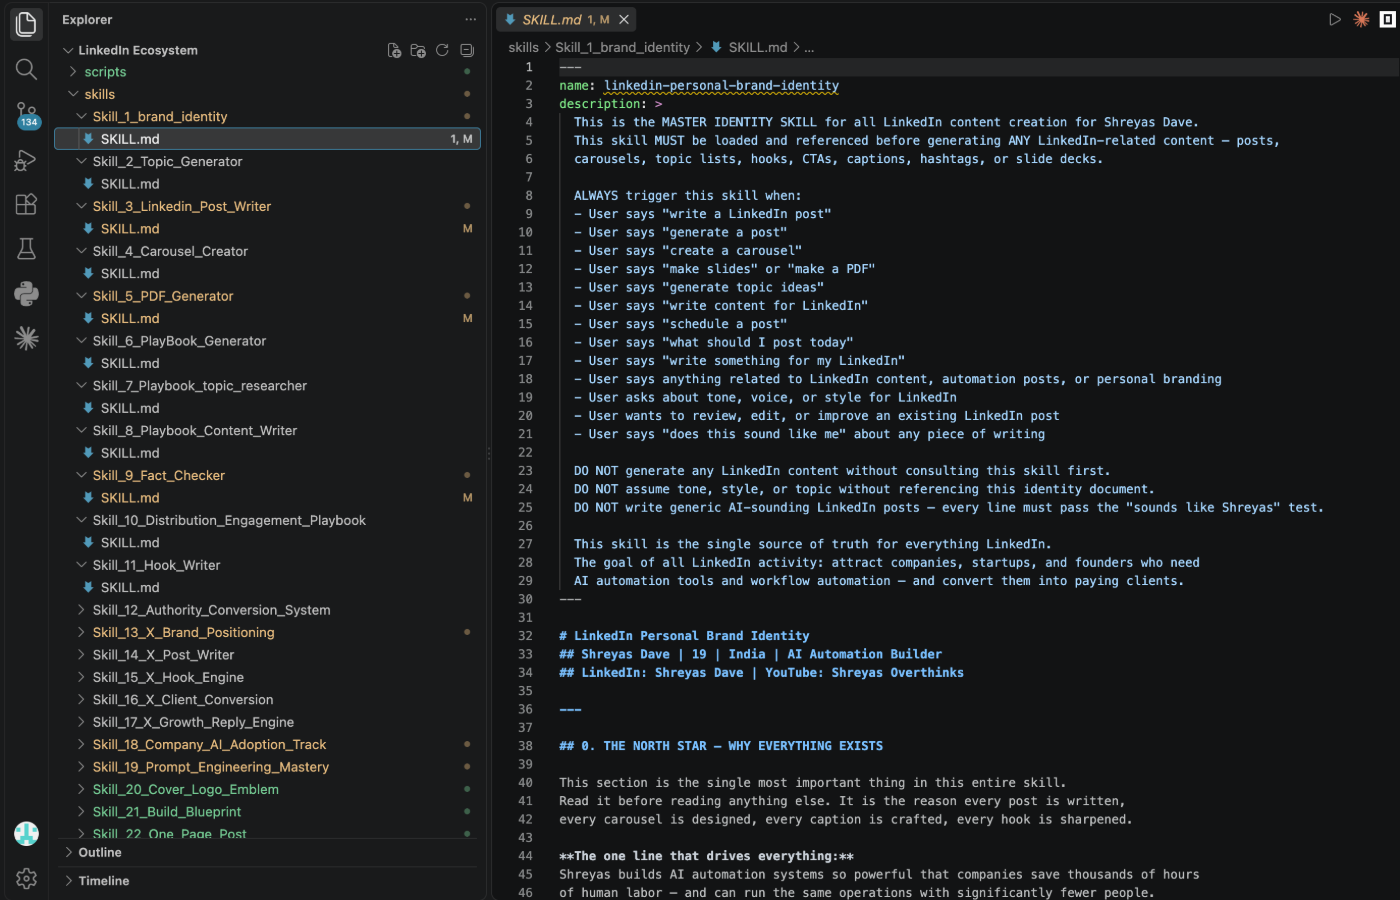Toggle the editor layout icon at top right
This screenshot has width=1400, height=900.
click(x=1388, y=19)
